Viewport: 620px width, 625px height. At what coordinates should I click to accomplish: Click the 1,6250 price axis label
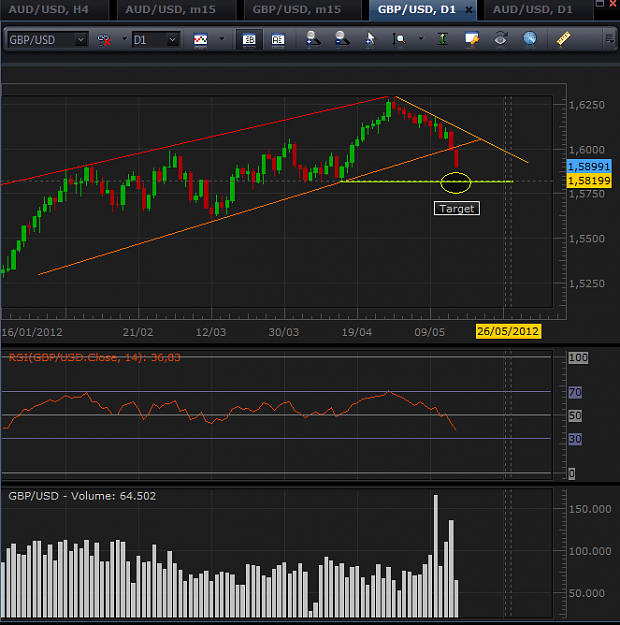pos(587,105)
